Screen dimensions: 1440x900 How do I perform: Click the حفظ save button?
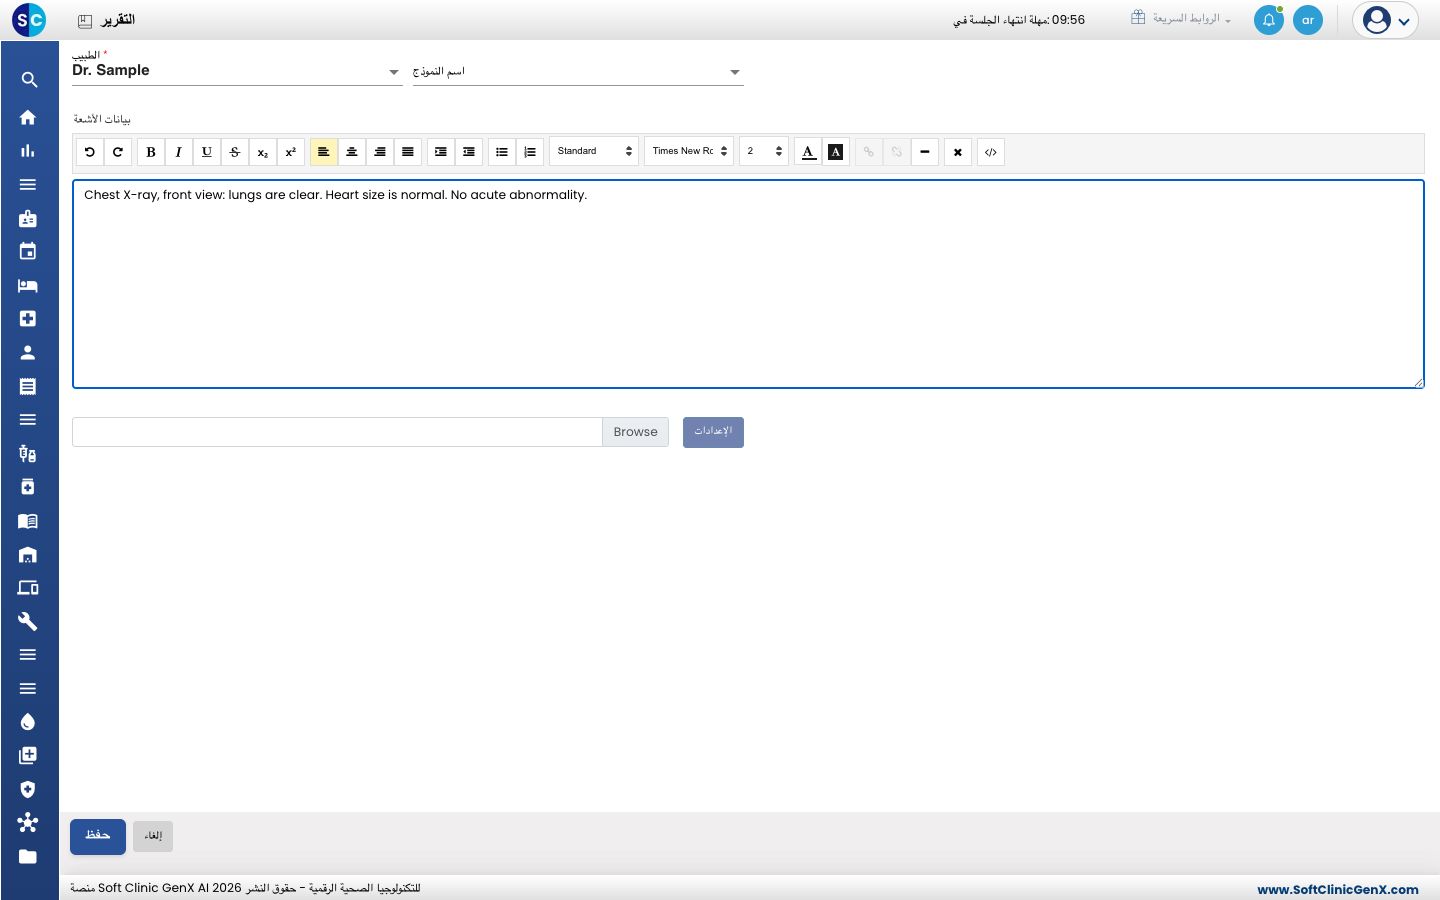point(98,837)
